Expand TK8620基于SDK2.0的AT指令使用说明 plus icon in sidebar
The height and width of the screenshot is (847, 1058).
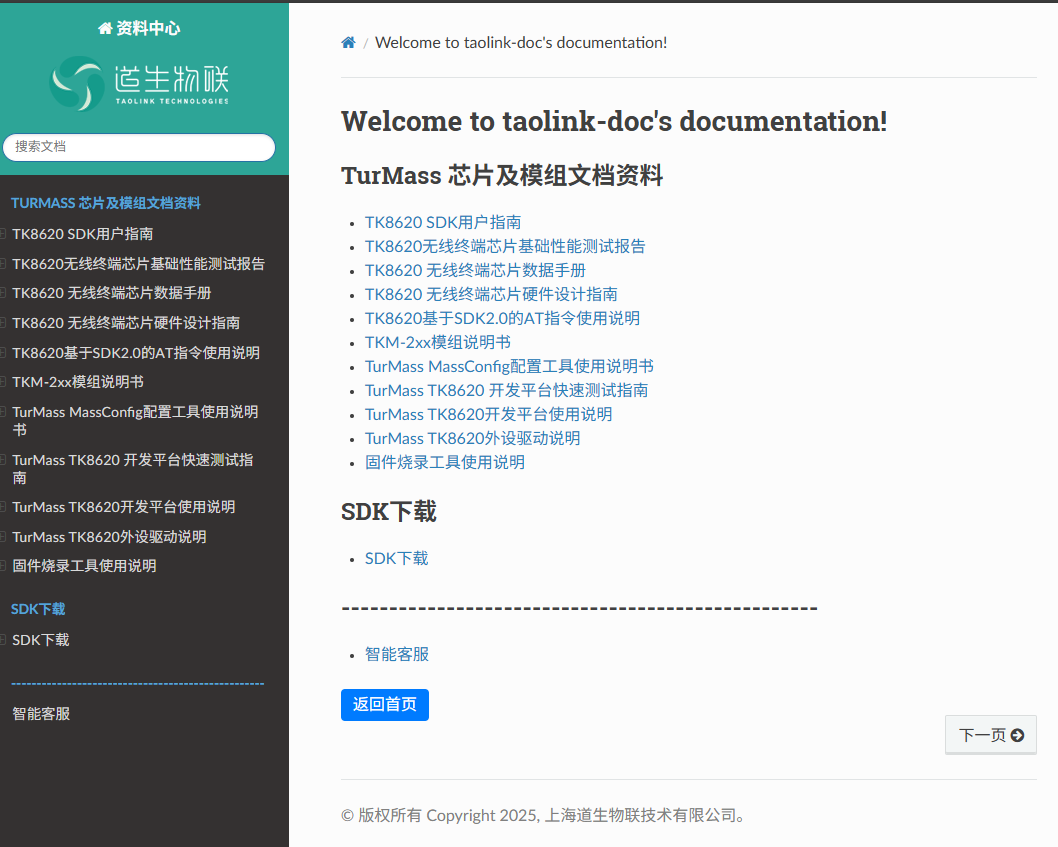[x=3, y=352]
